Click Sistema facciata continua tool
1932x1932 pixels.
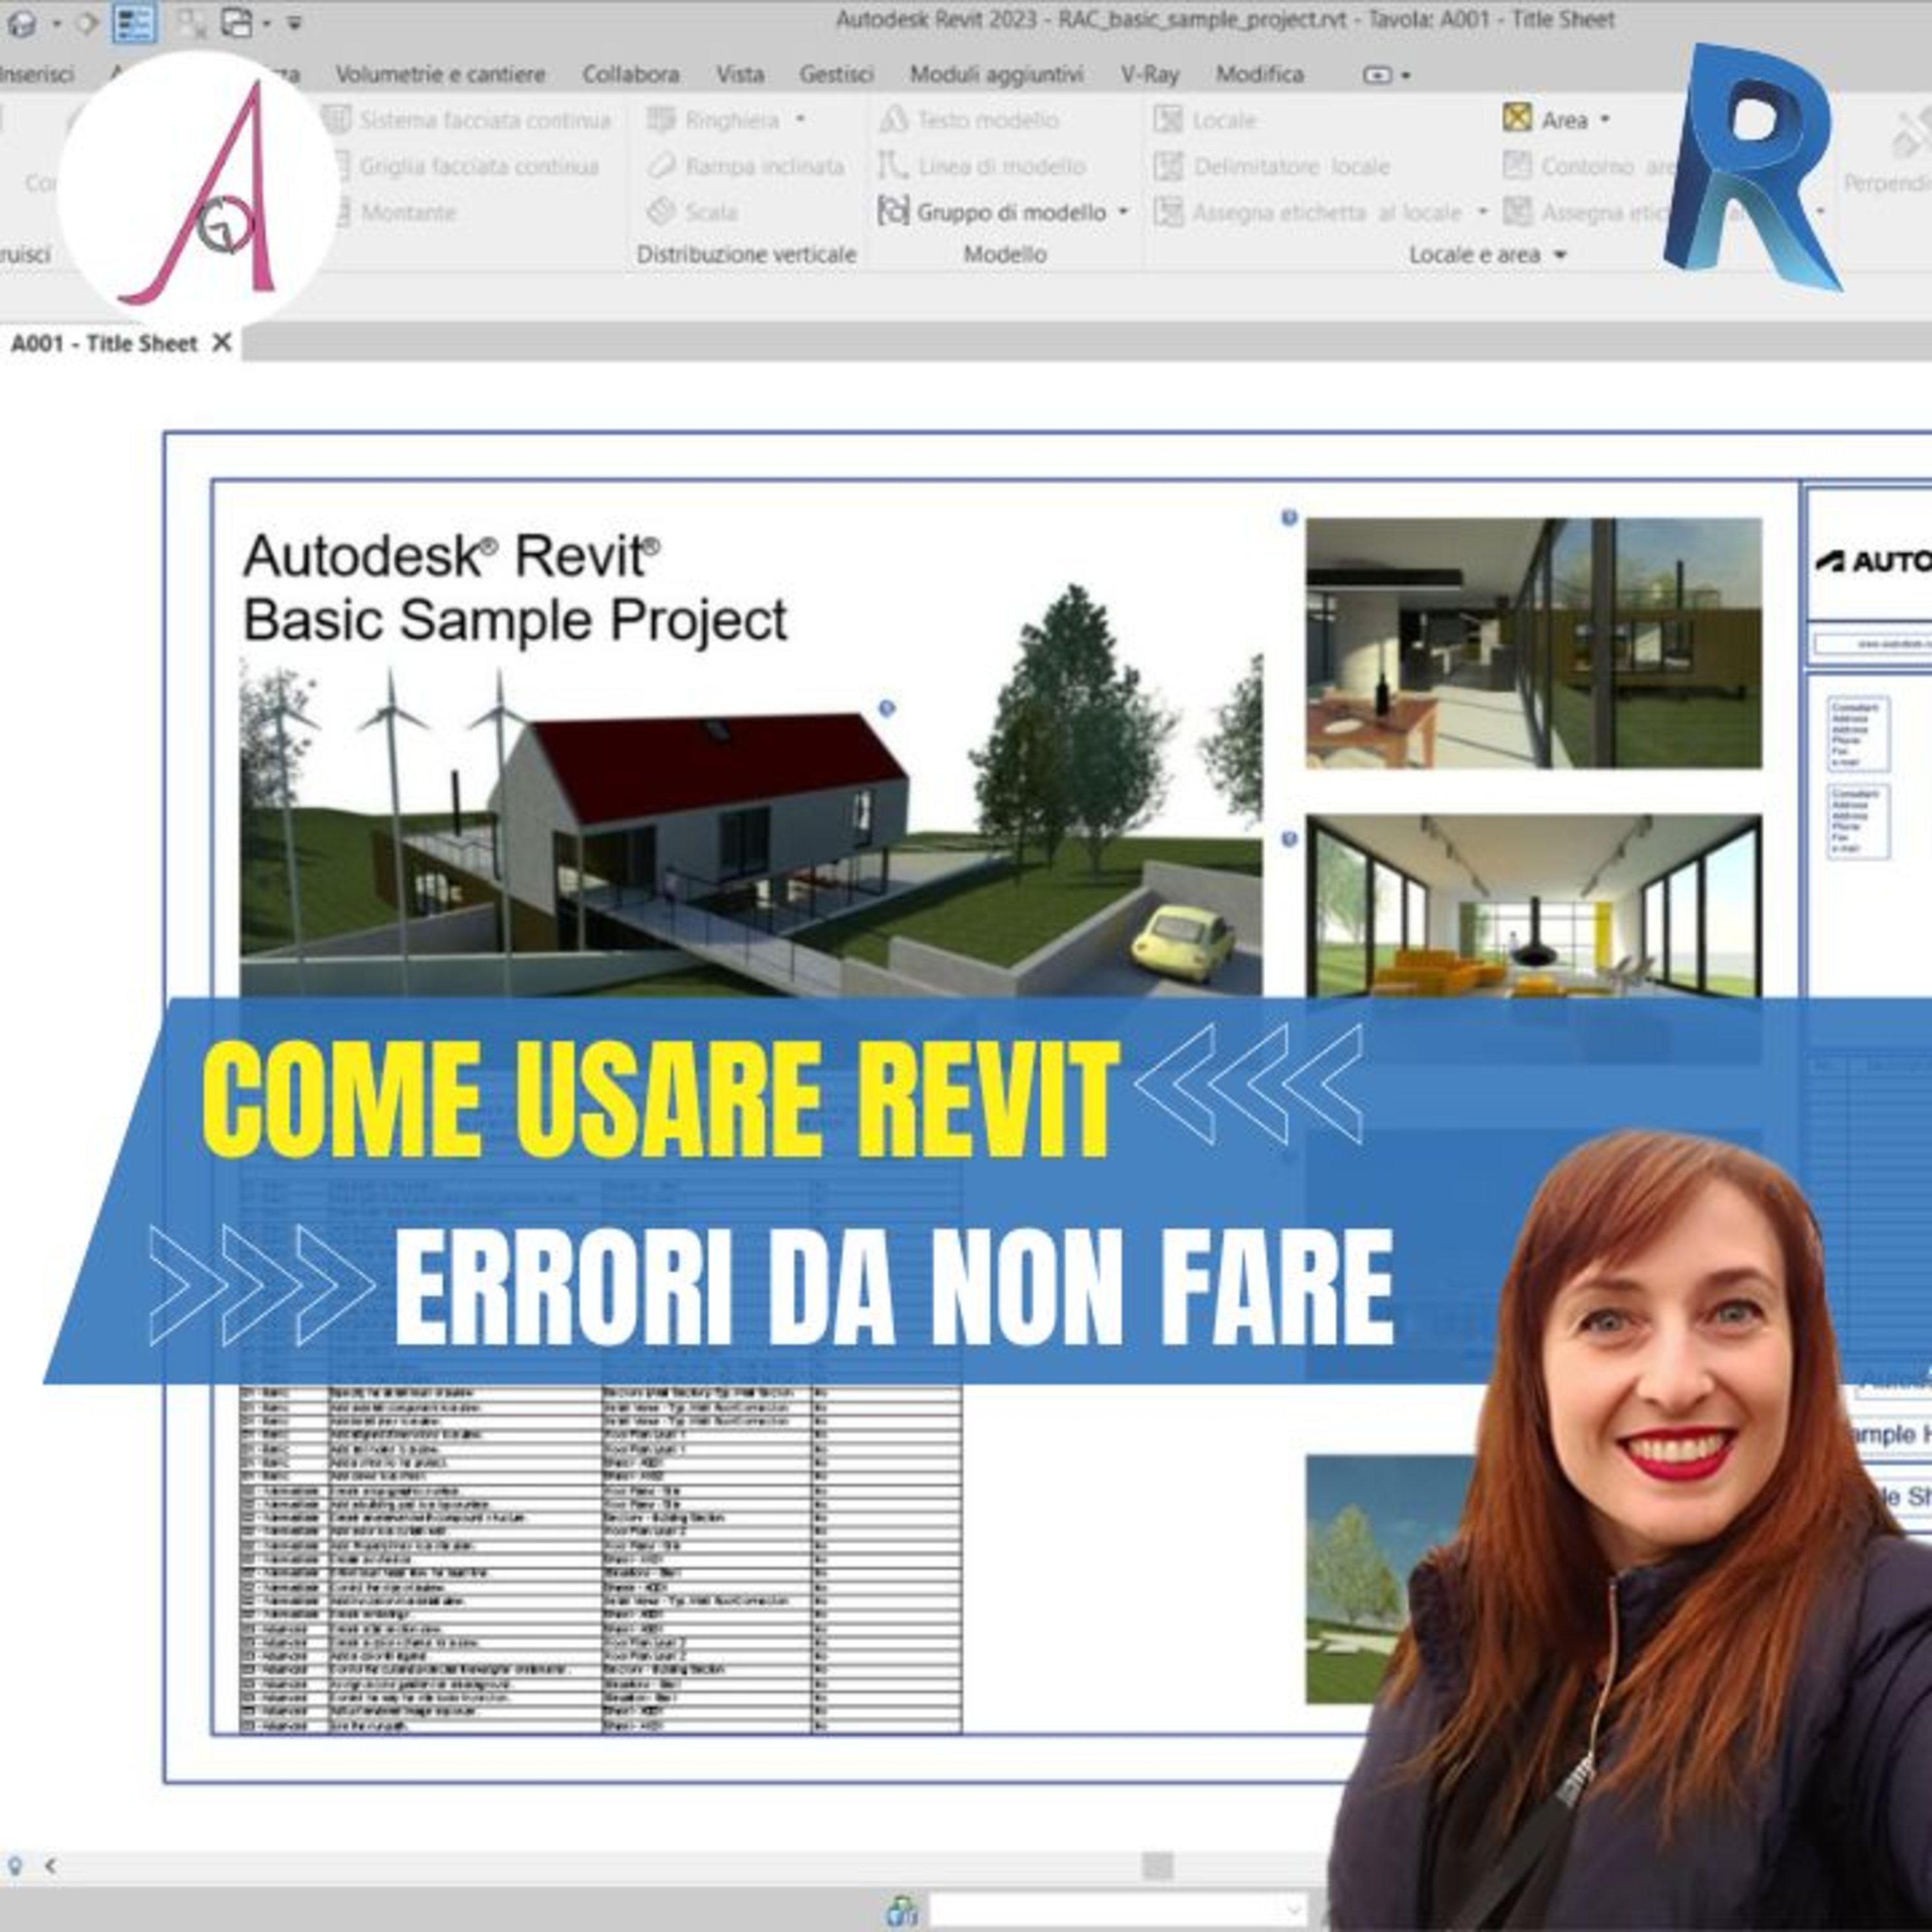coord(467,120)
